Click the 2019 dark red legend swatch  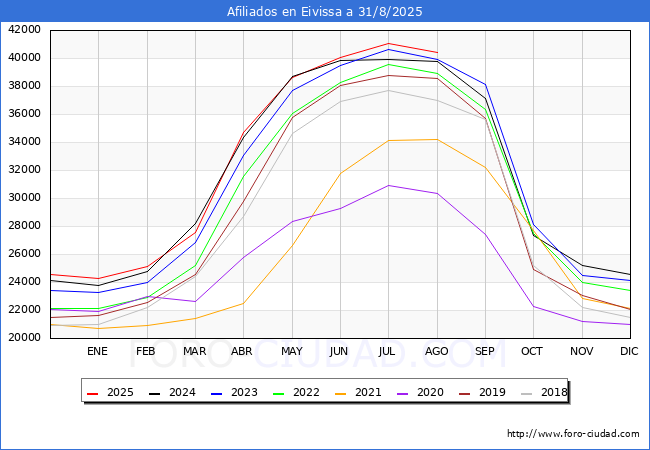tap(465, 393)
